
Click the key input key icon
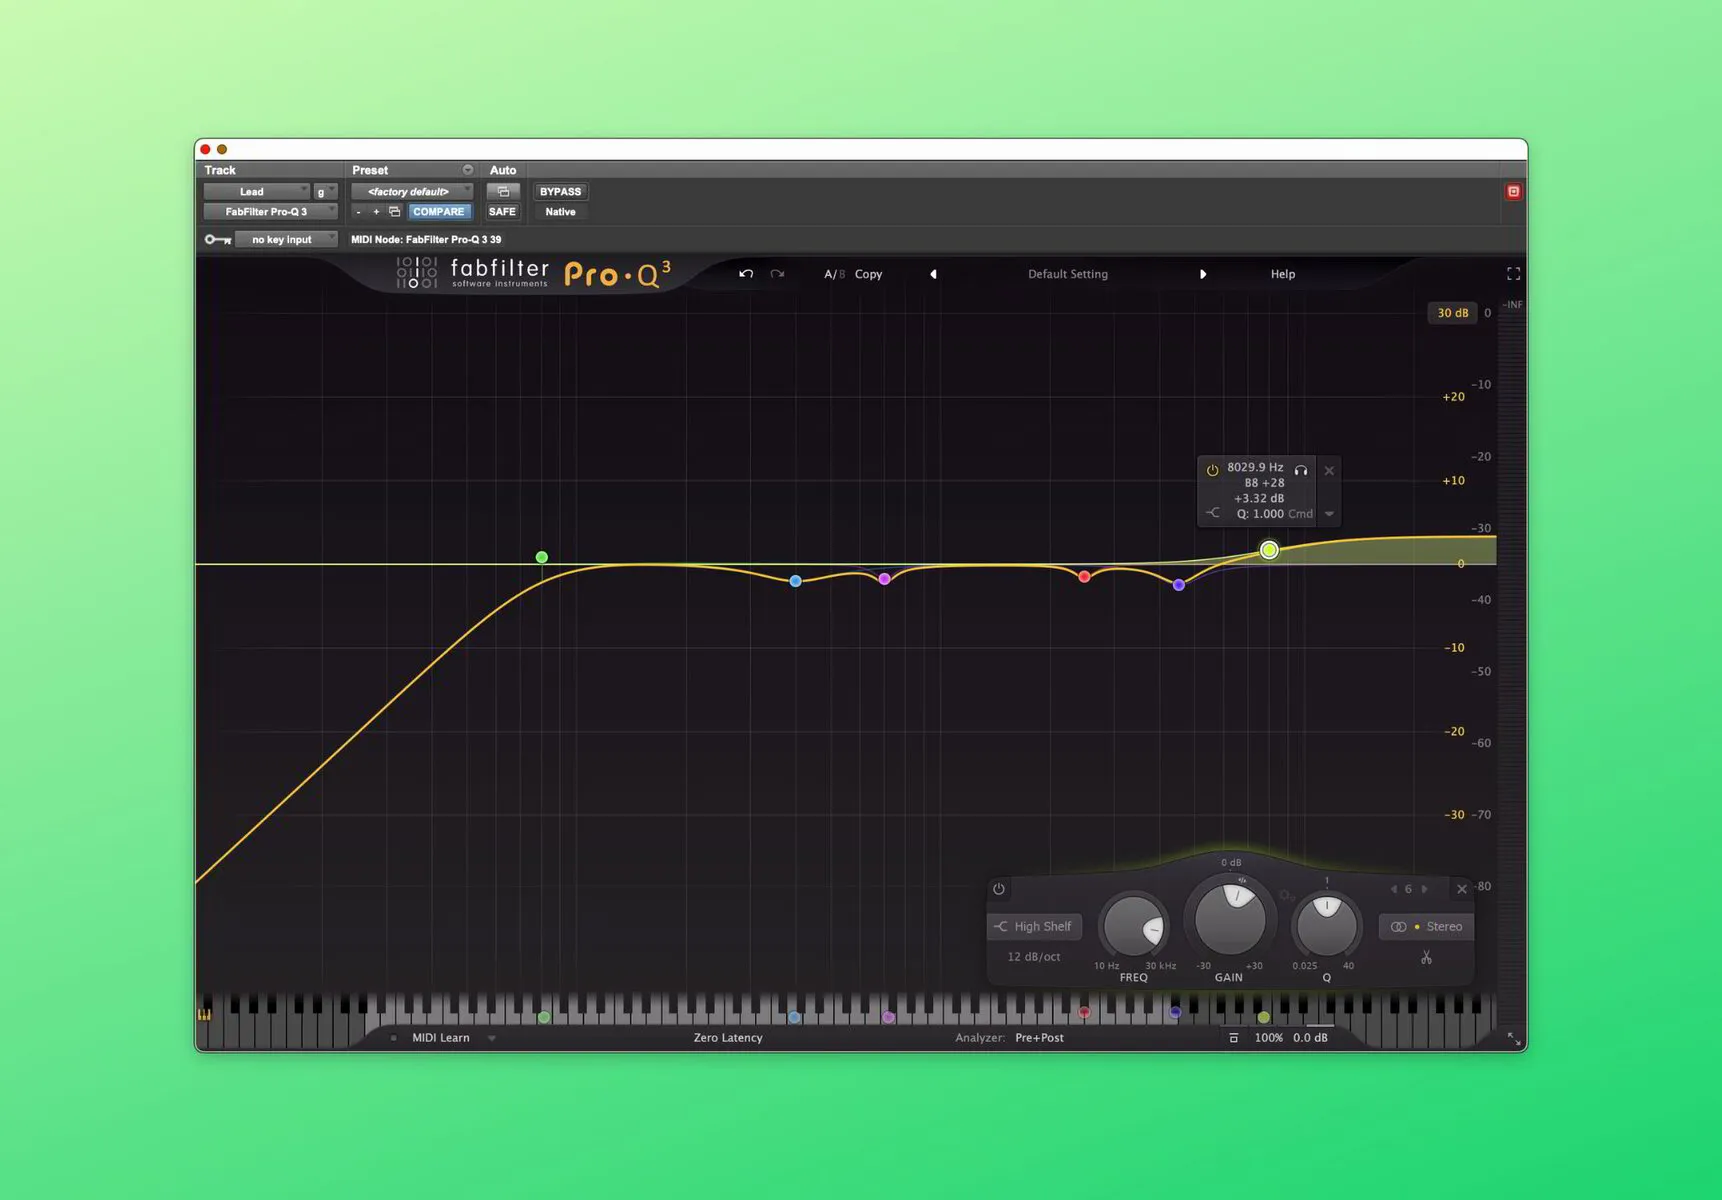click(x=217, y=240)
